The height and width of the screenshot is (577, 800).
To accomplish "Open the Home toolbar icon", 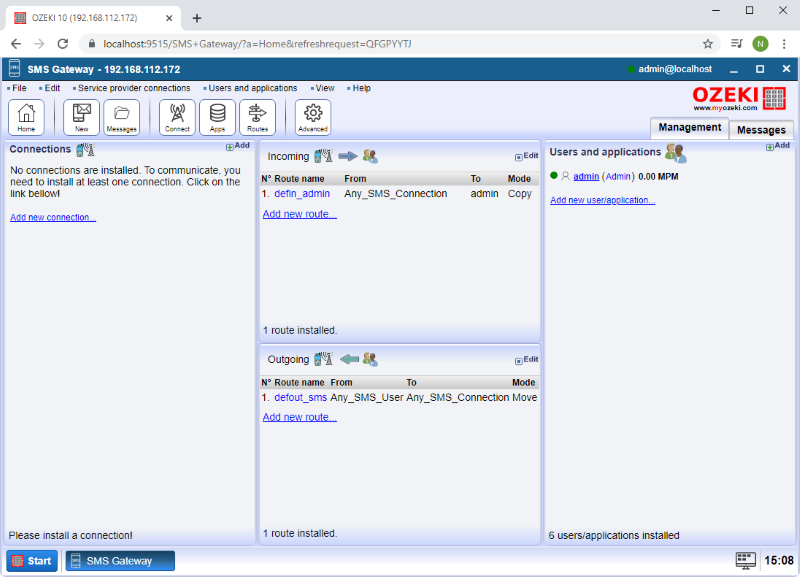I will [26, 117].
